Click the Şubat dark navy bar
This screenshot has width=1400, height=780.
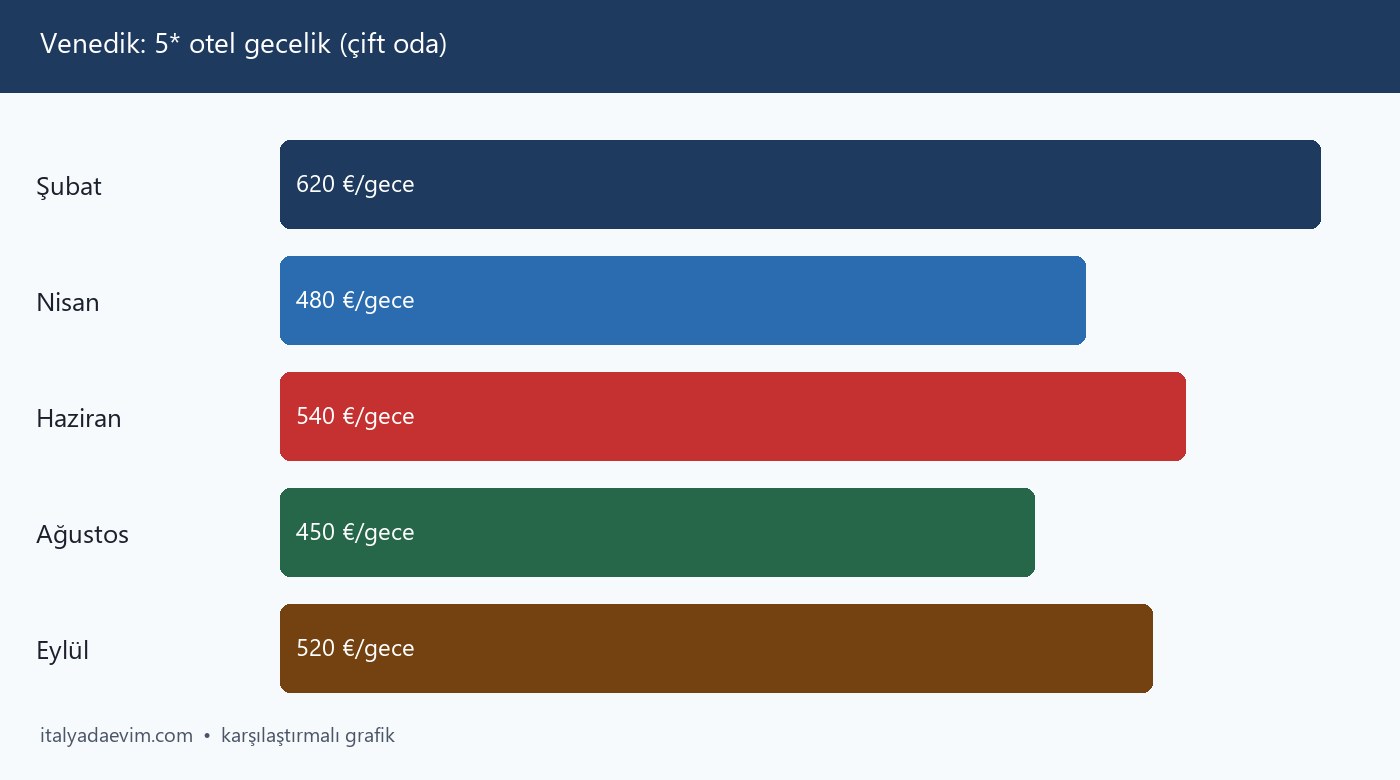tap(800, 184)
